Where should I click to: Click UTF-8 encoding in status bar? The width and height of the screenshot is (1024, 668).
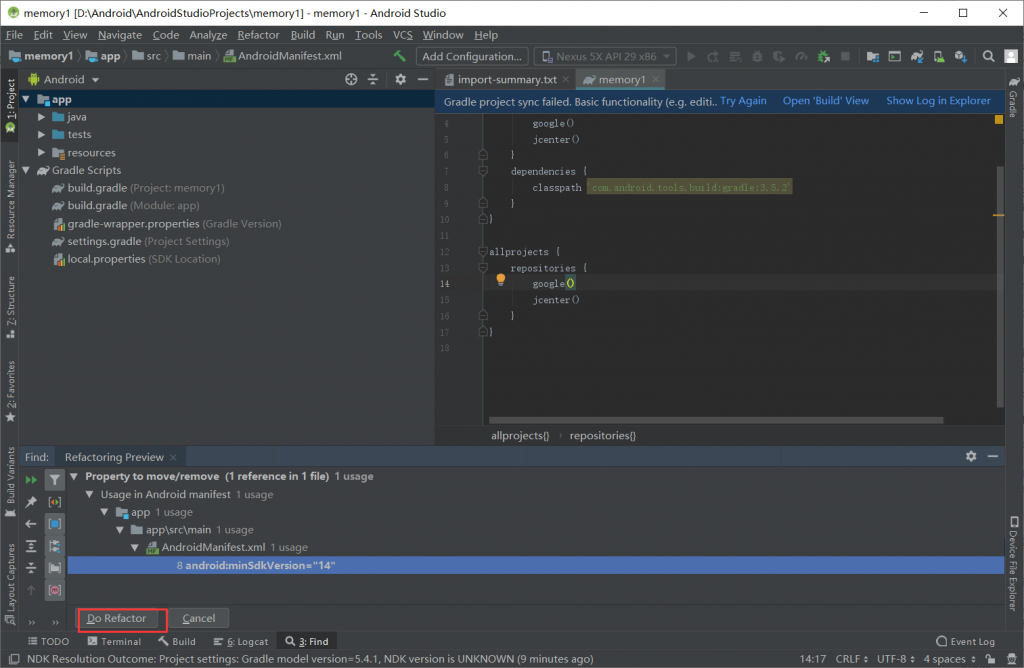click(896, 659)
